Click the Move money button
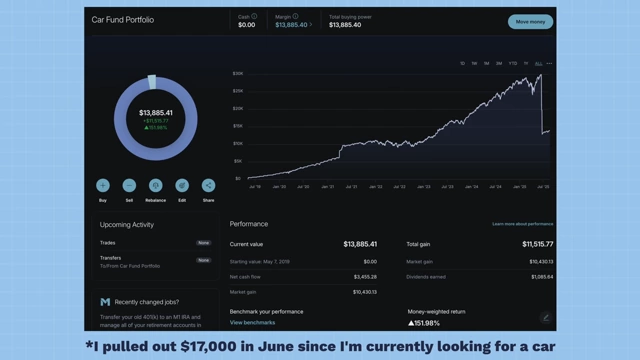This screenshot has width=640, height=360. (x=530, y=22)
